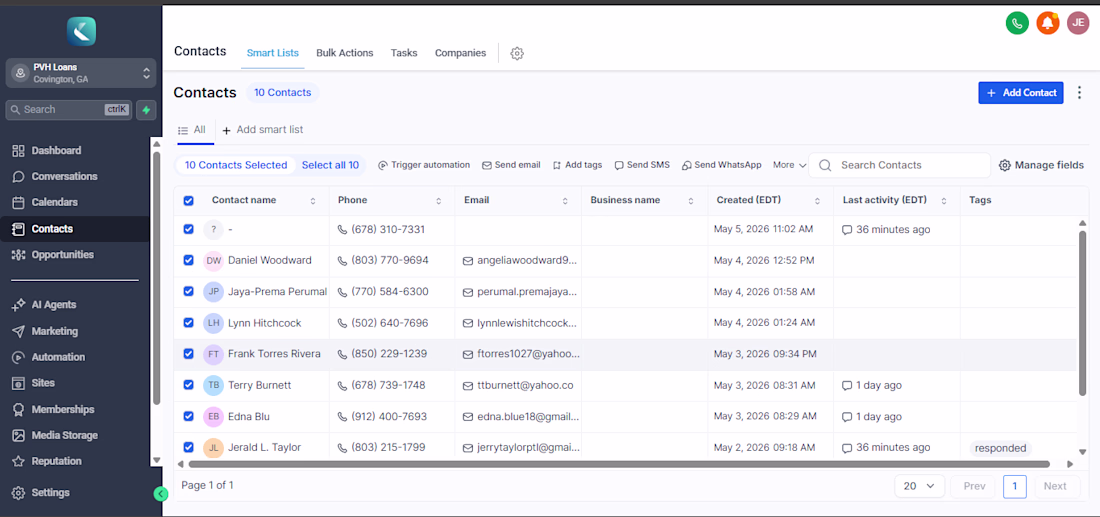Click the green lightning quick actions icon
Screen dimensions: 1100x517
[146, 110]
